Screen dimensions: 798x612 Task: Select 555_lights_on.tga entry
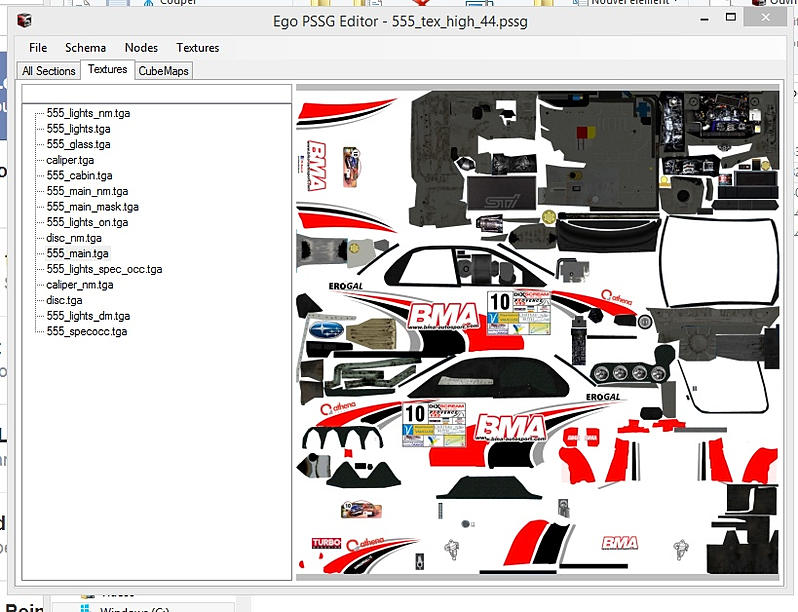[x=87, y=222]
